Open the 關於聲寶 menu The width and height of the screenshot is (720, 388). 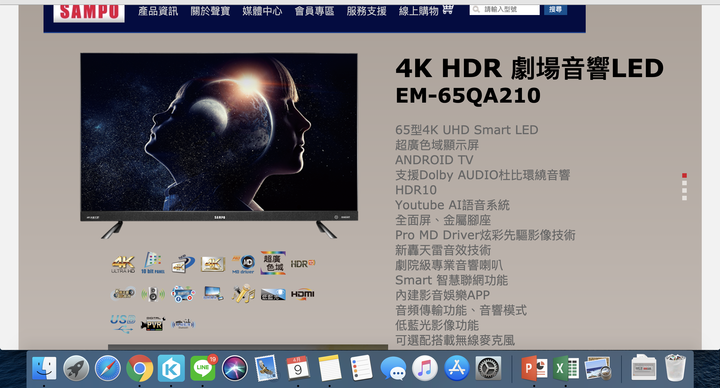point(210,11)
